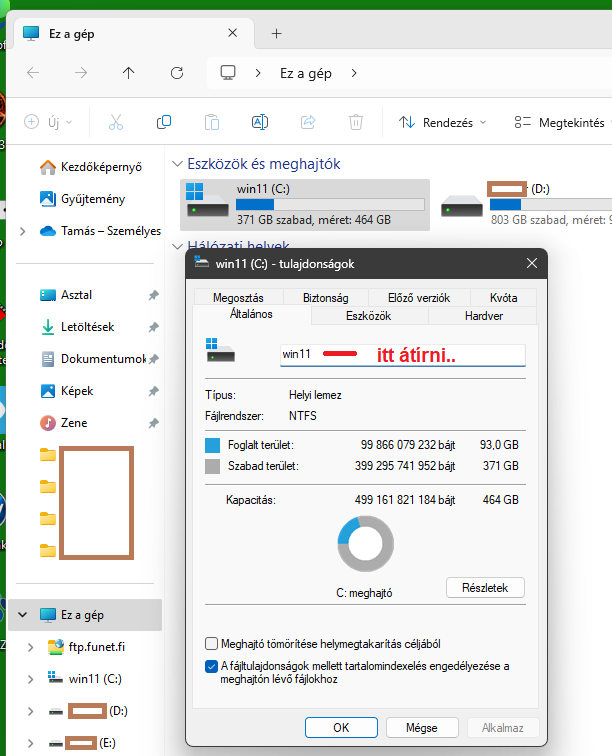Screen dimensions: 612x756
Task: Click the Cut scissors icon
Action: [x=116, y=122]
